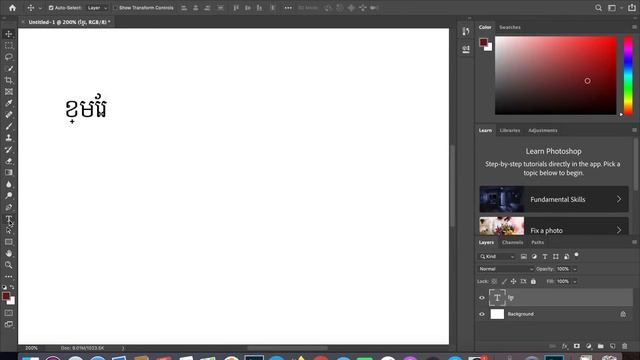Select the Crop tool

pyautogui.click(x=9, y=80)
